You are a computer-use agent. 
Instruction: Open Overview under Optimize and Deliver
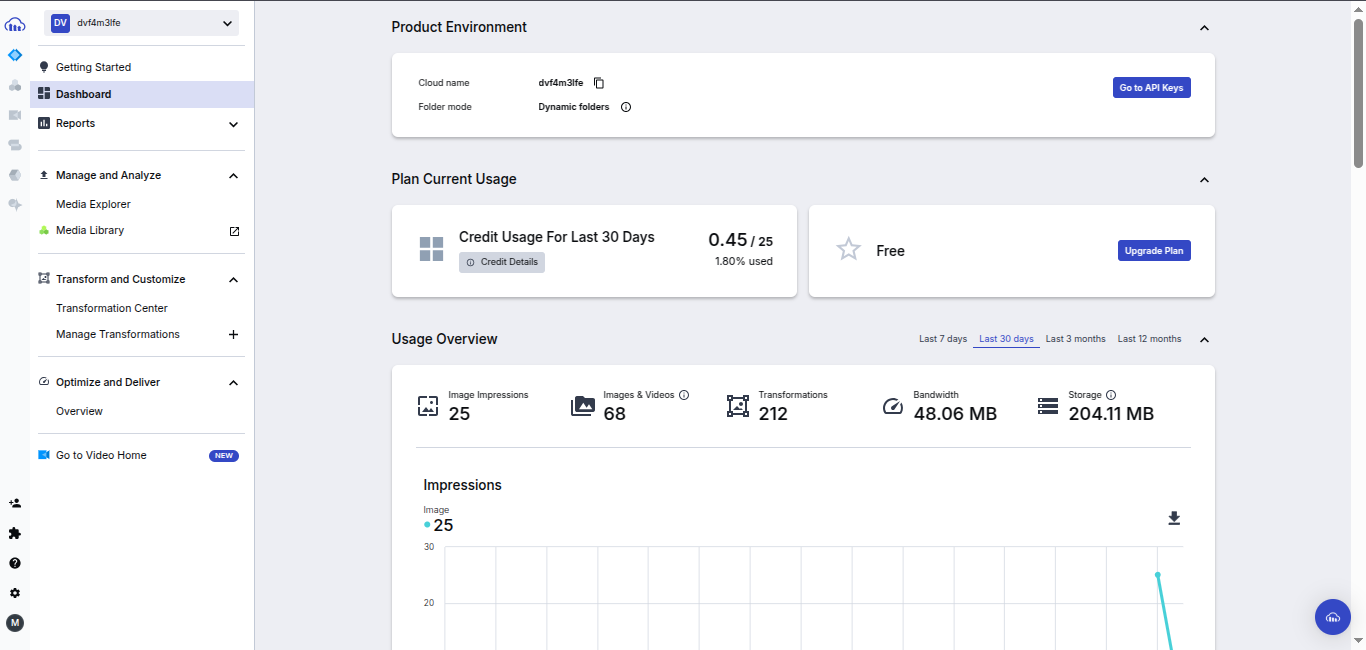(x=79, y=411)
